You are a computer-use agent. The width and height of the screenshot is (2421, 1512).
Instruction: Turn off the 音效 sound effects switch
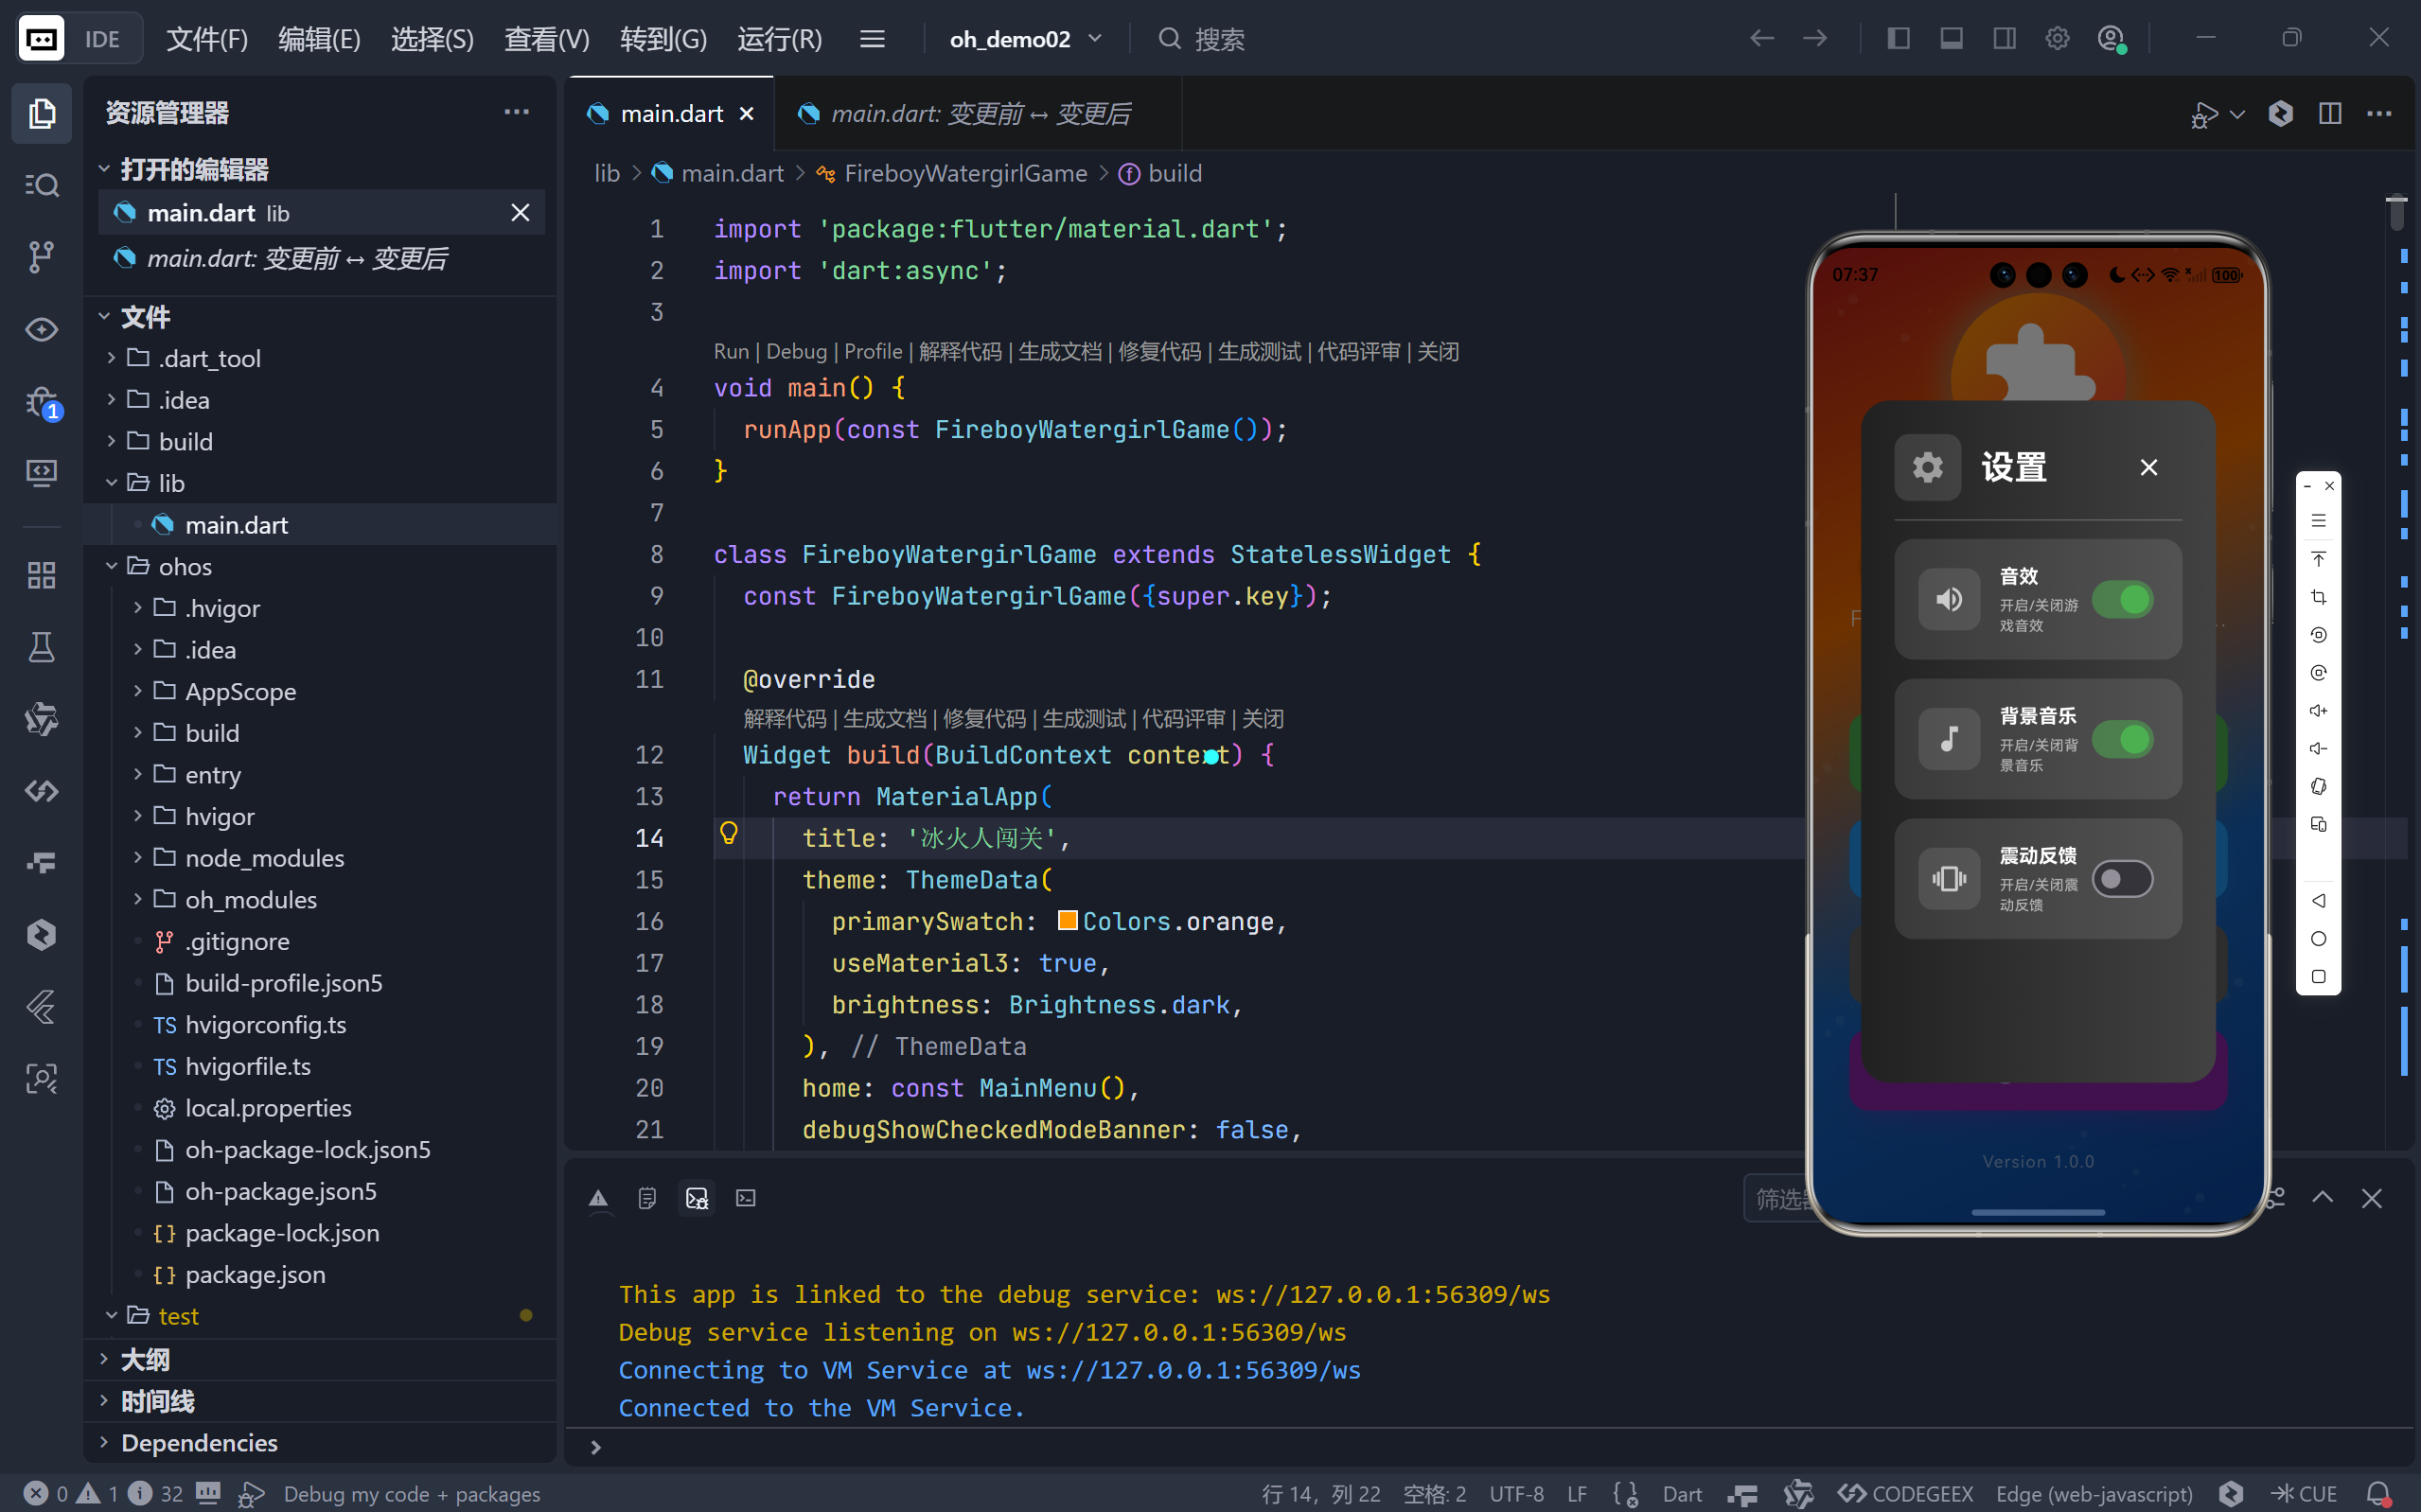click(x=2122, y=599)
